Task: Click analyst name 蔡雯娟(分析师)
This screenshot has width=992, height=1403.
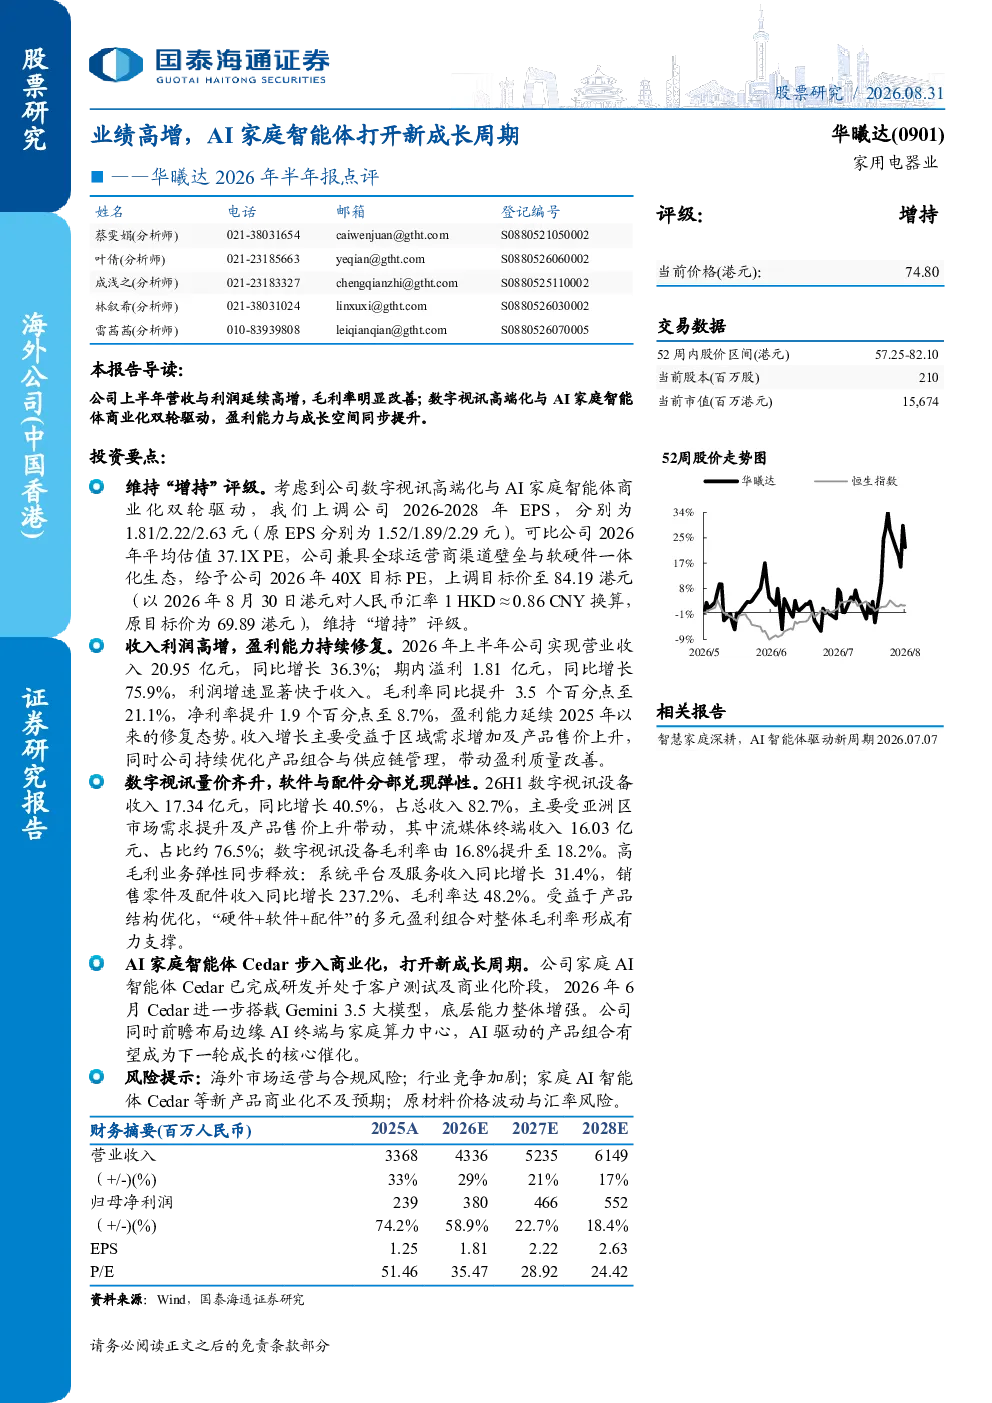Action: [x=136, y=236]
